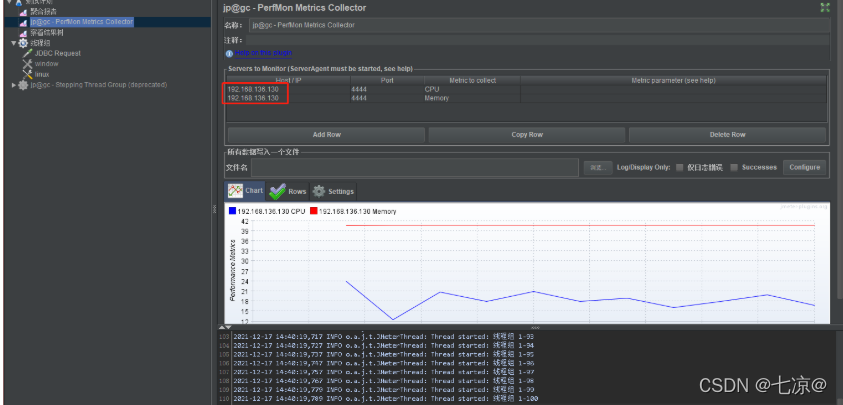Click the 线程组 gear icon
Image resolution: width=843 pixels, height=405 pixels.
coord(23,43)
